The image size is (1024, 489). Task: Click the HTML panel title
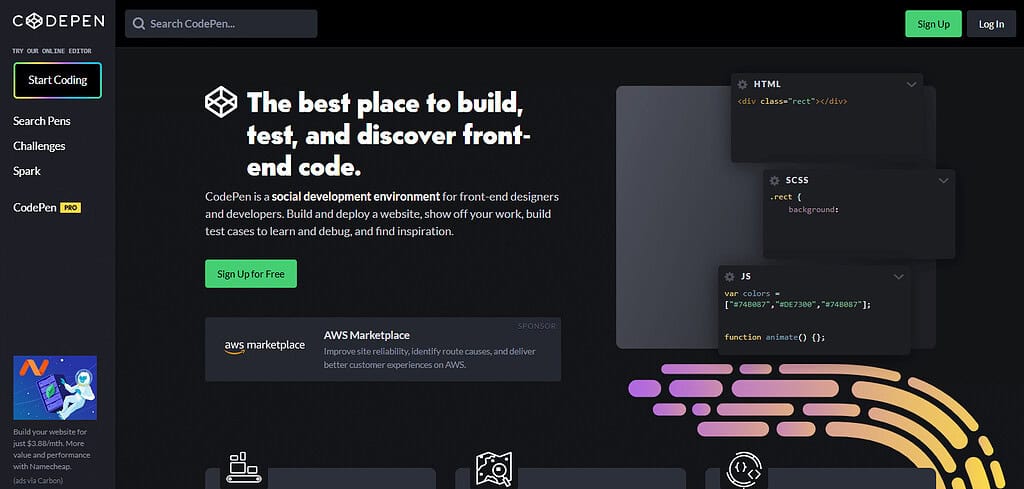[767, 84]
